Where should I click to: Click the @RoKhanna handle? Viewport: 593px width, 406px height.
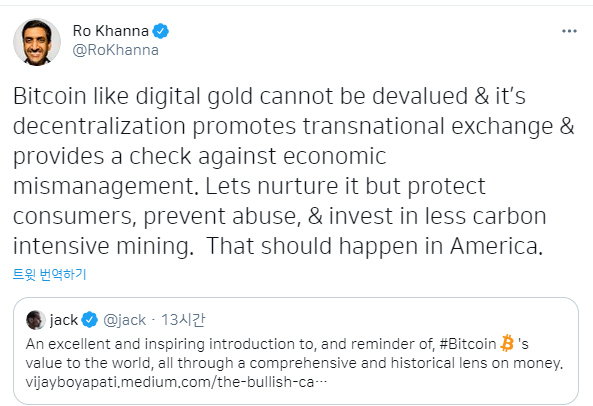coord(115,50)
